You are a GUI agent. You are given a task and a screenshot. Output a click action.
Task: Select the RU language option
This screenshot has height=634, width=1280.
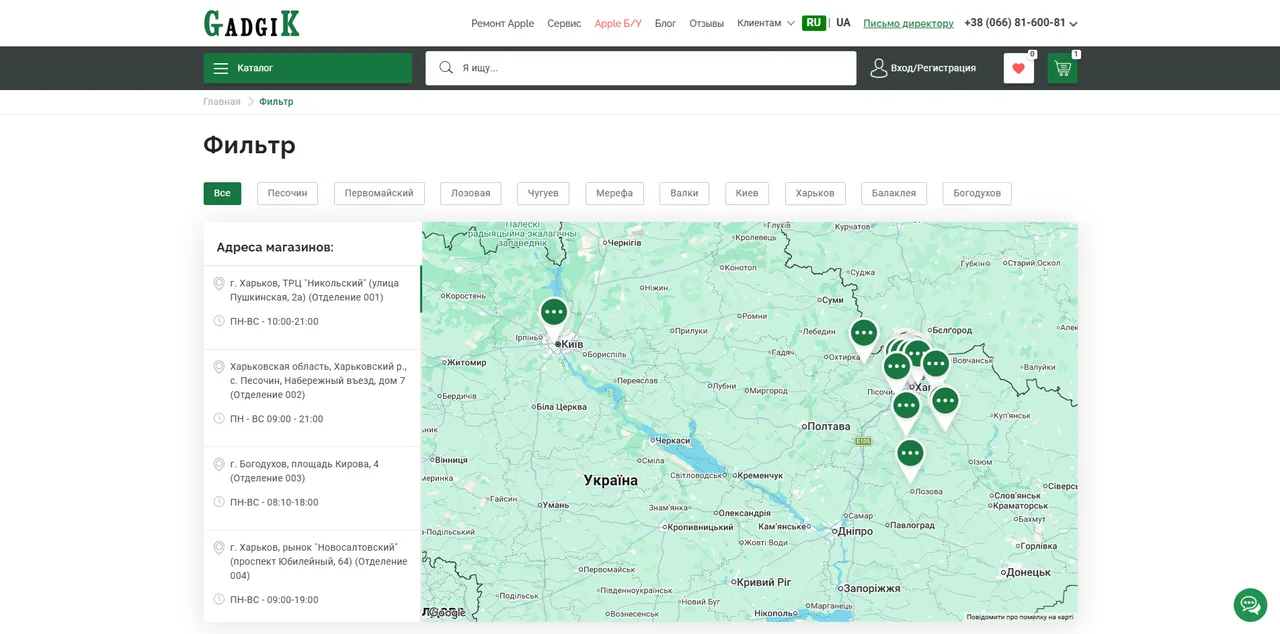[814, 23]
